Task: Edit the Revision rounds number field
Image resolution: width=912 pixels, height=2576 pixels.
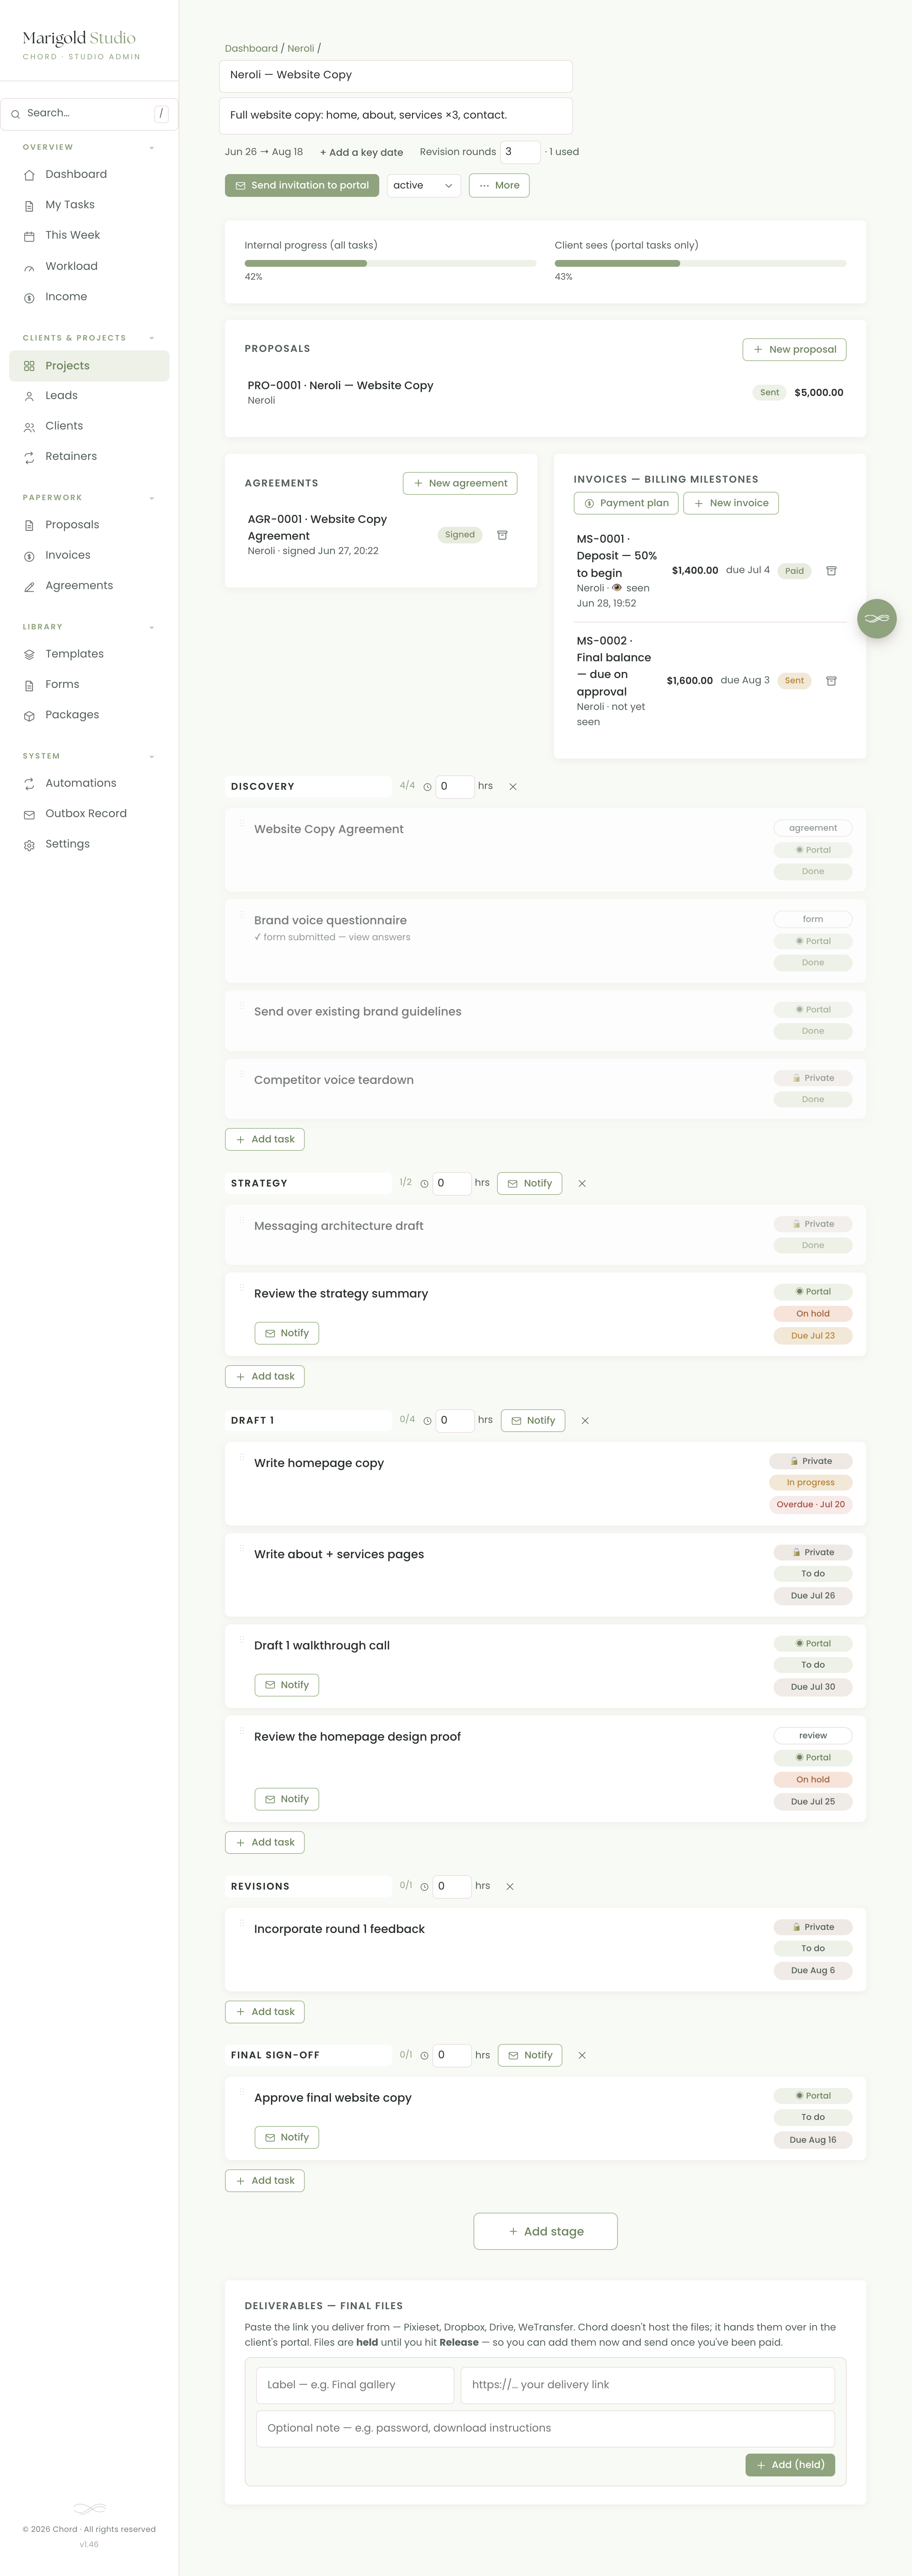Action: [520, 152]
